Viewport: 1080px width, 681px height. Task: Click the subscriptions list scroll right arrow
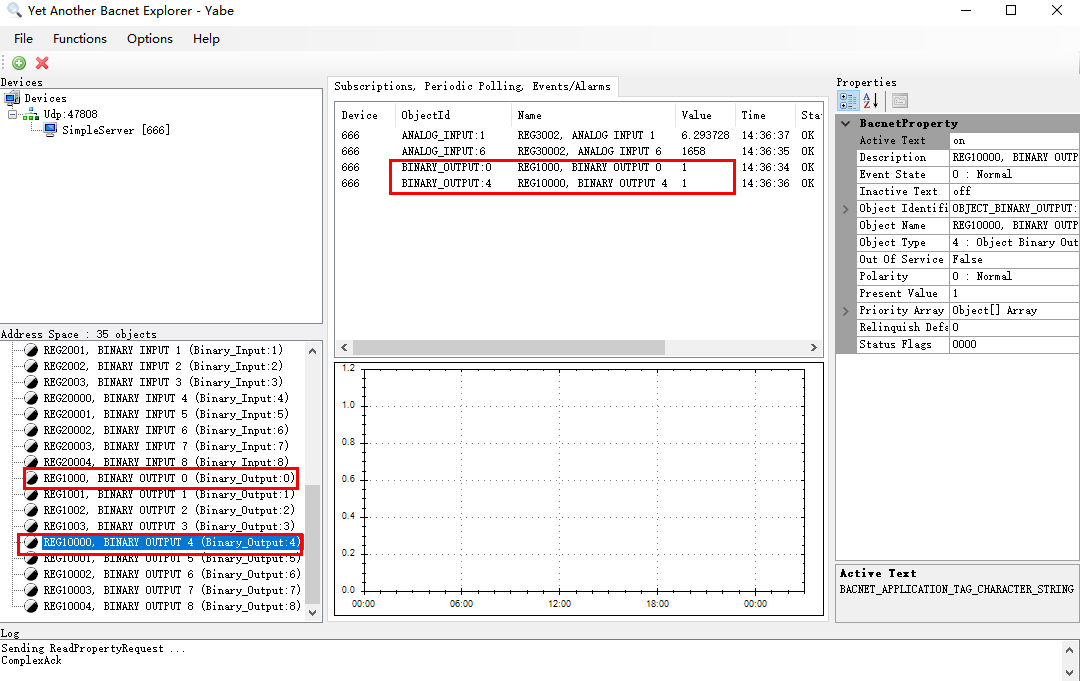tap(813, 348)
